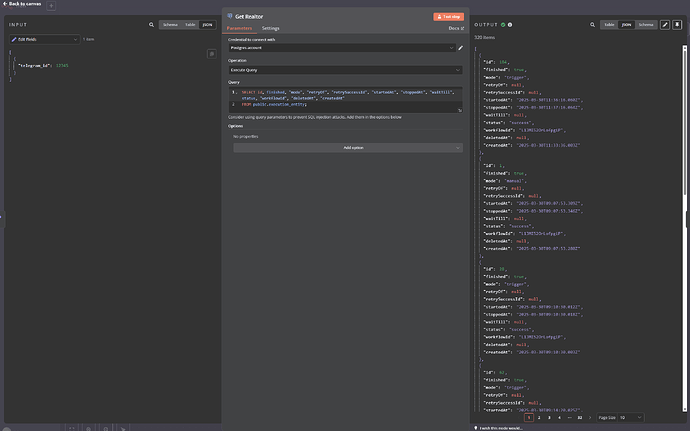Viewport: 690px width, 431px height.
Task: Add new tab with plus icon
Action: pyautogui.click(x=51, y=6)
